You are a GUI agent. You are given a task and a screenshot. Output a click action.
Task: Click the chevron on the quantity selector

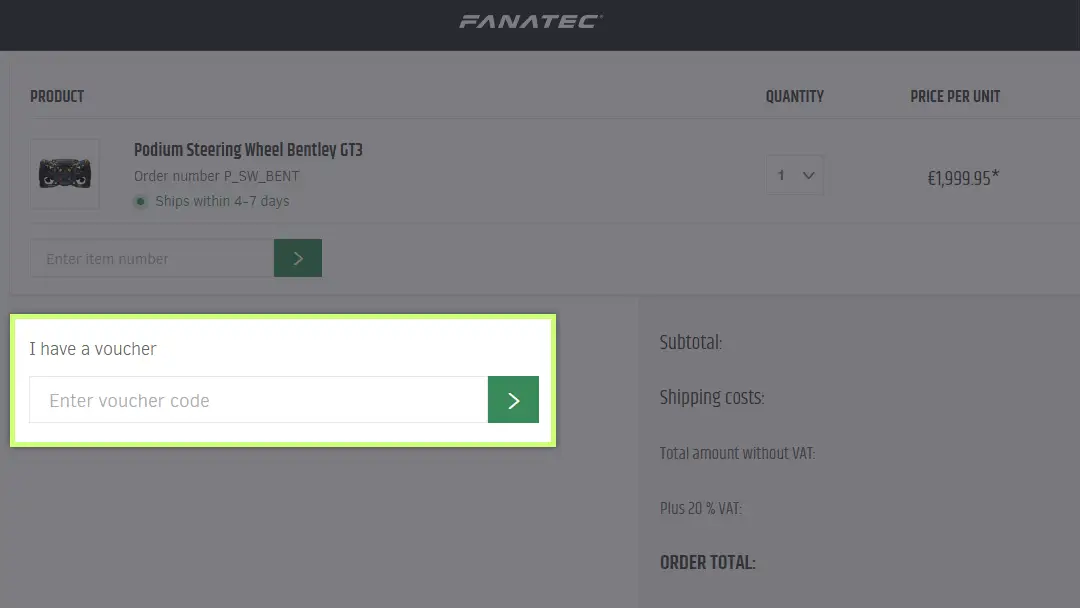[808, 174]
